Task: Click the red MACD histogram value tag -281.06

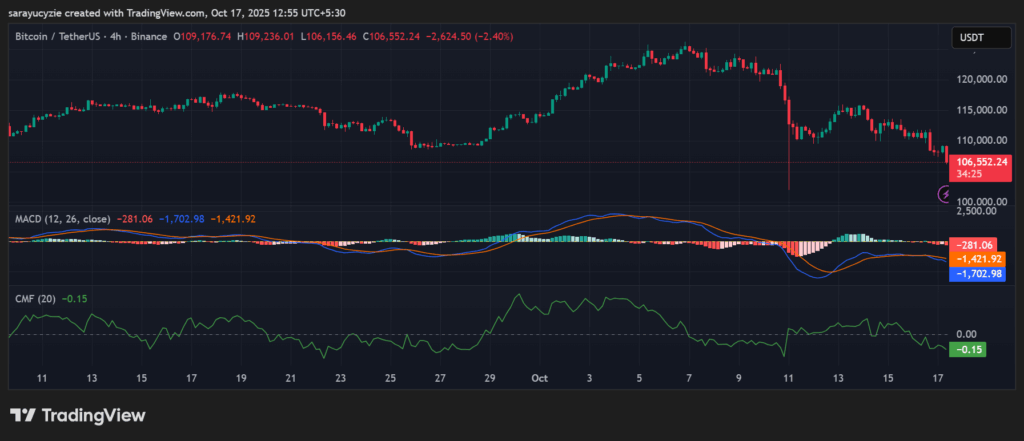Action: 973,244
